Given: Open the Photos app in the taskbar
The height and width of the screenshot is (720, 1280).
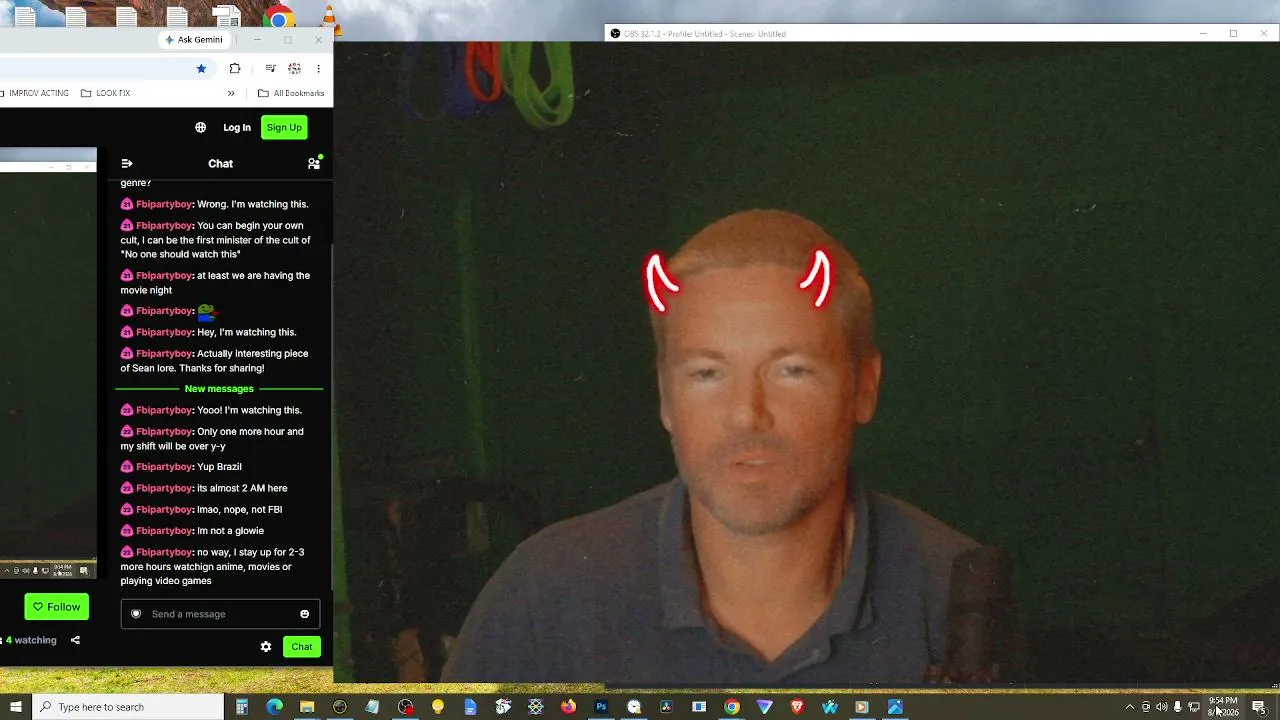Looking at the screenshot, I should coord(895,707).
